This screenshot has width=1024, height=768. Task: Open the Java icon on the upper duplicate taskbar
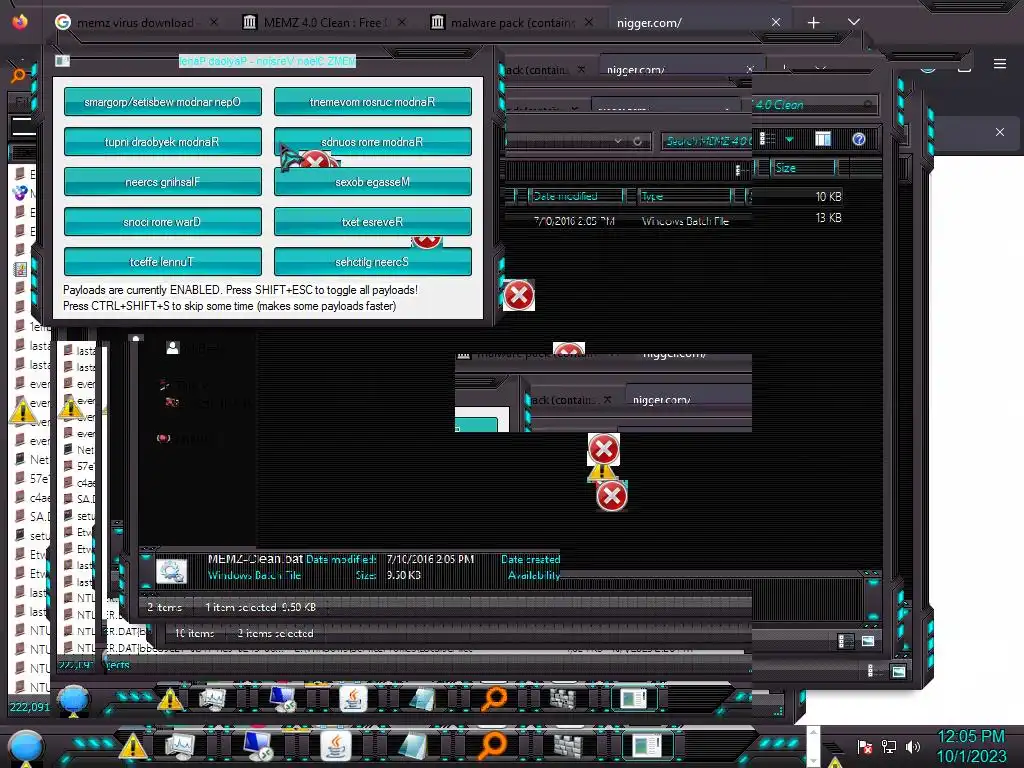[353, 699]
